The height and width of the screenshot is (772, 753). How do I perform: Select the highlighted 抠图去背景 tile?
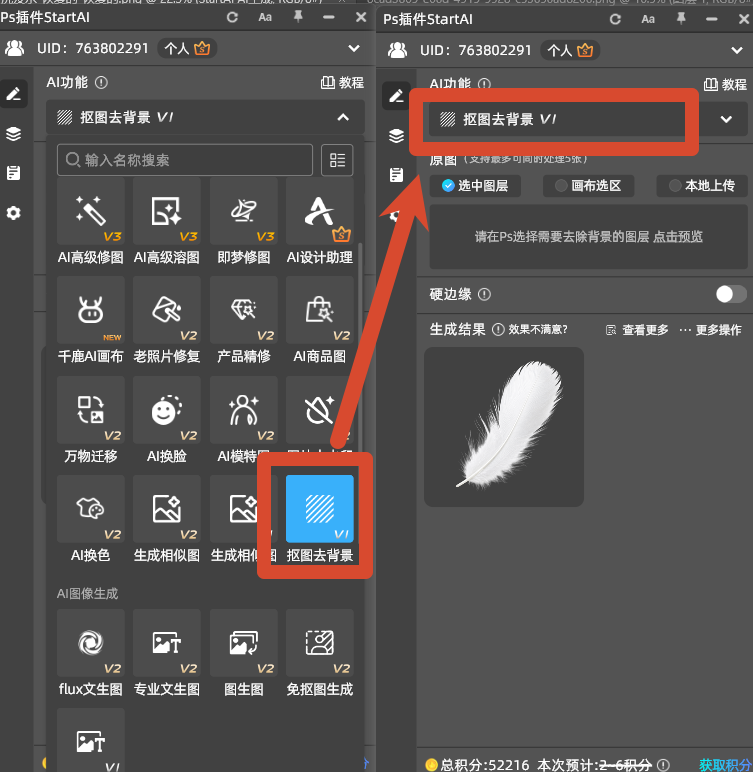[320, 509]
